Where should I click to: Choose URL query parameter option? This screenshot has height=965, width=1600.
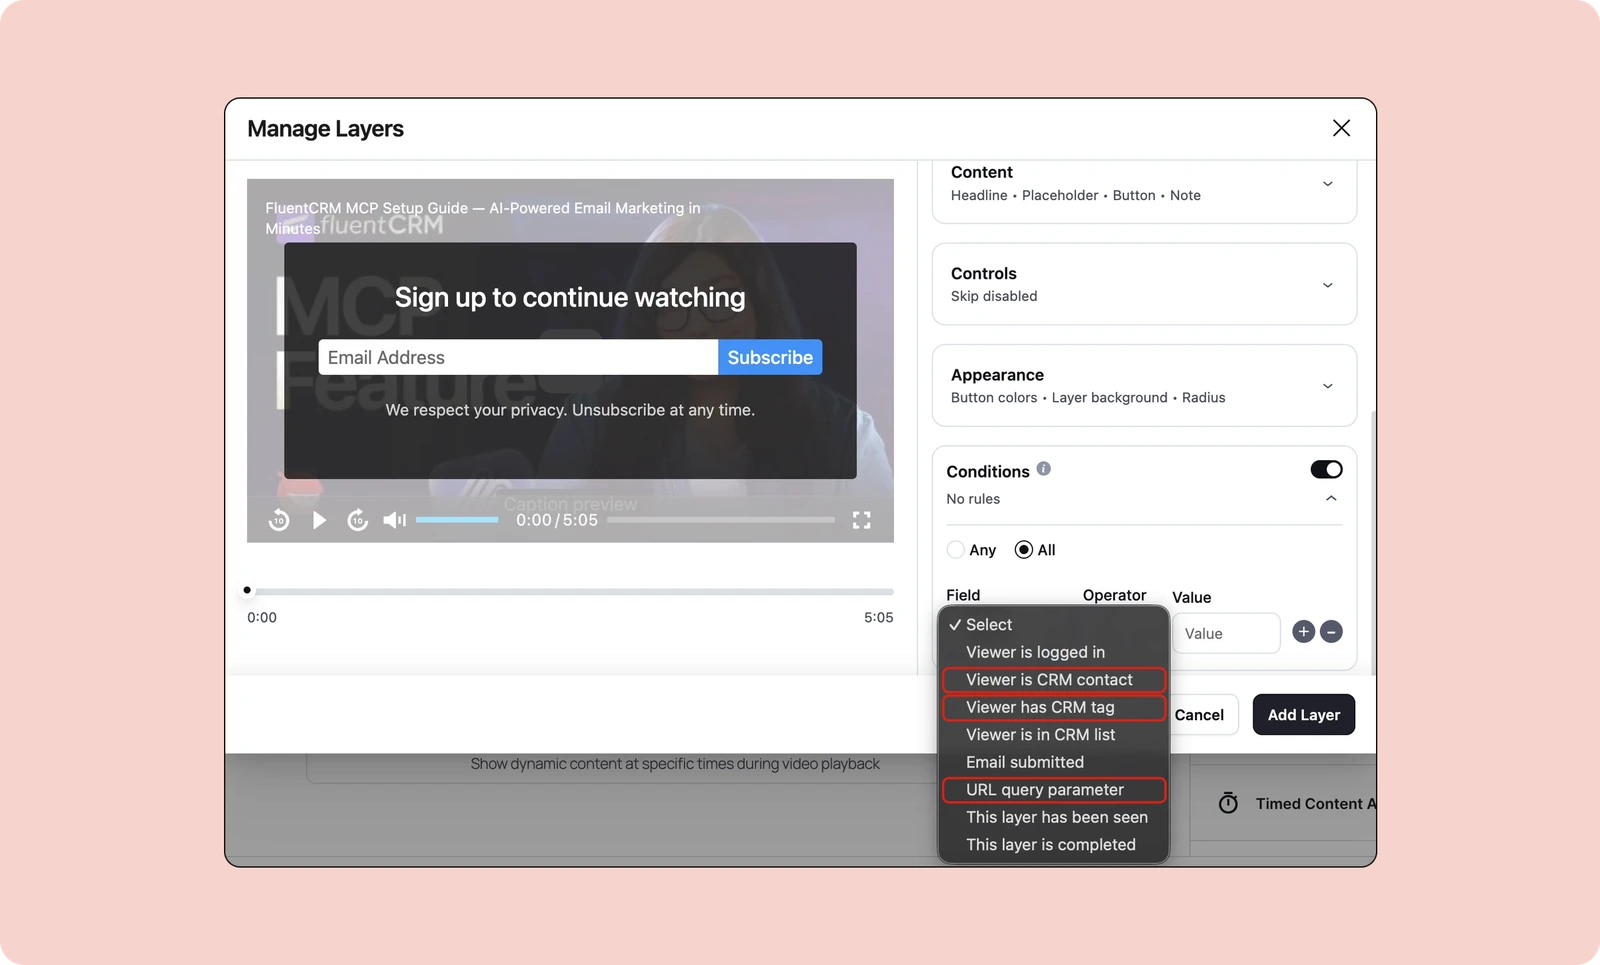[1053, 790]
